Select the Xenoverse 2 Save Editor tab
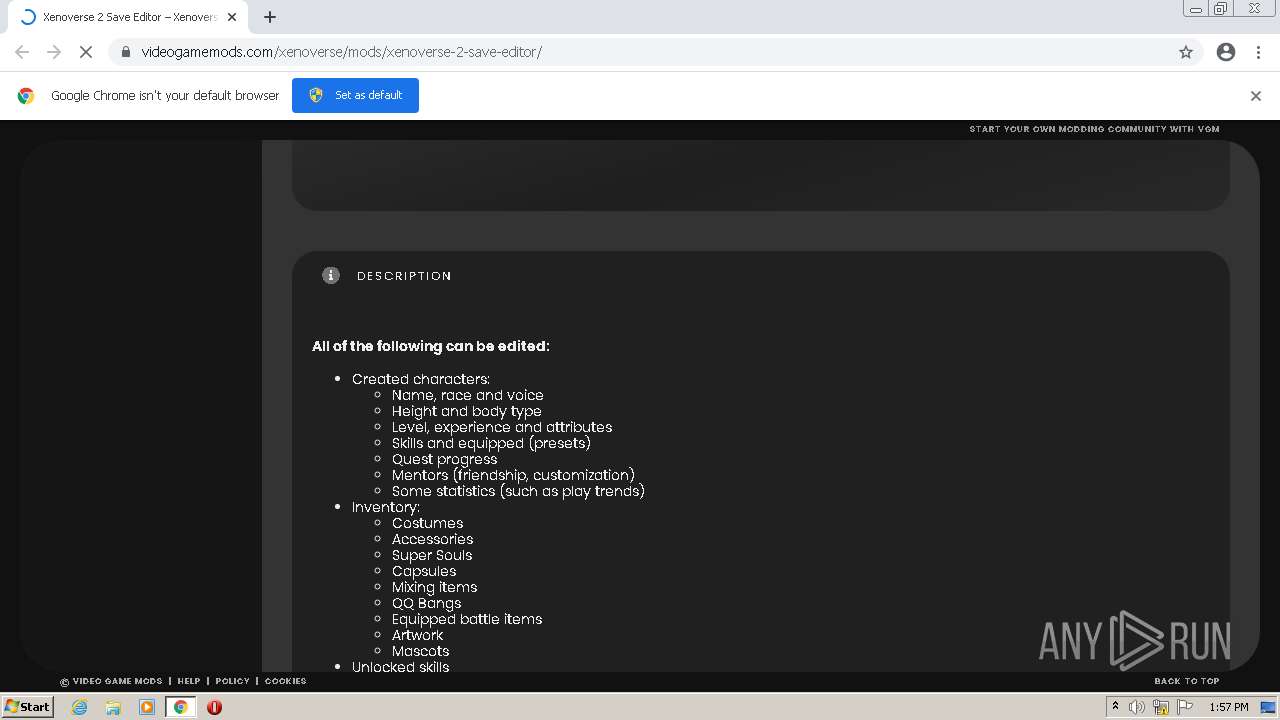This screenshot has width=1280, height=720. pyautogui.click(x=128, y=17)
